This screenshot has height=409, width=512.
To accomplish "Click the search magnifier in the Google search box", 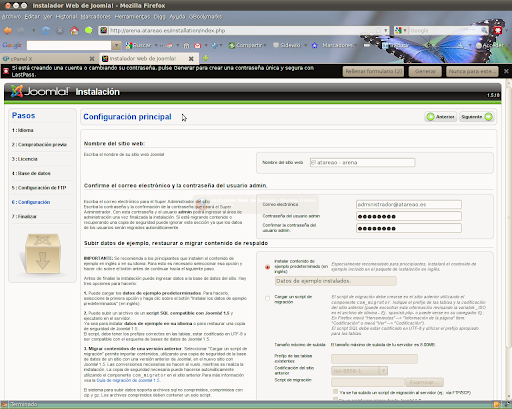I will [x=484, y=30].
